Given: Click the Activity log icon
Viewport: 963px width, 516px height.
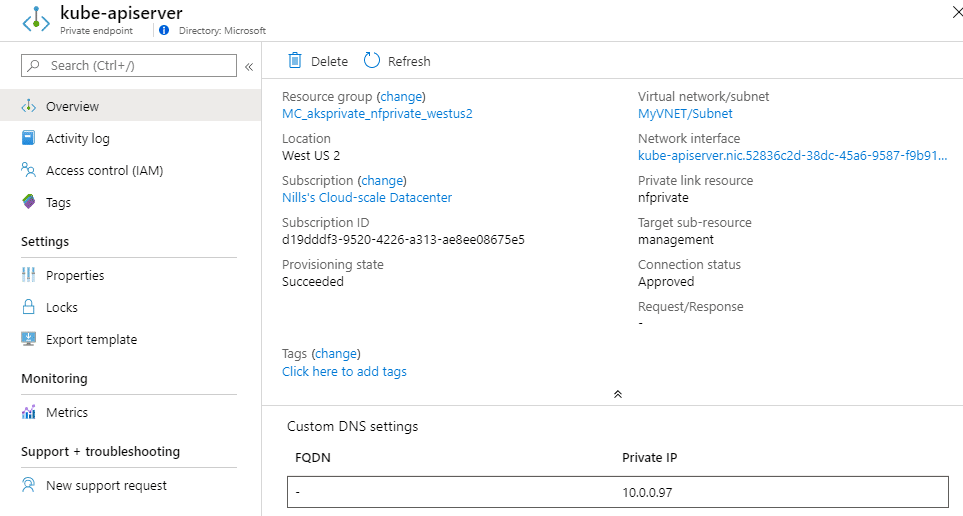Looking at the screenshot, I should click(28, 138).
